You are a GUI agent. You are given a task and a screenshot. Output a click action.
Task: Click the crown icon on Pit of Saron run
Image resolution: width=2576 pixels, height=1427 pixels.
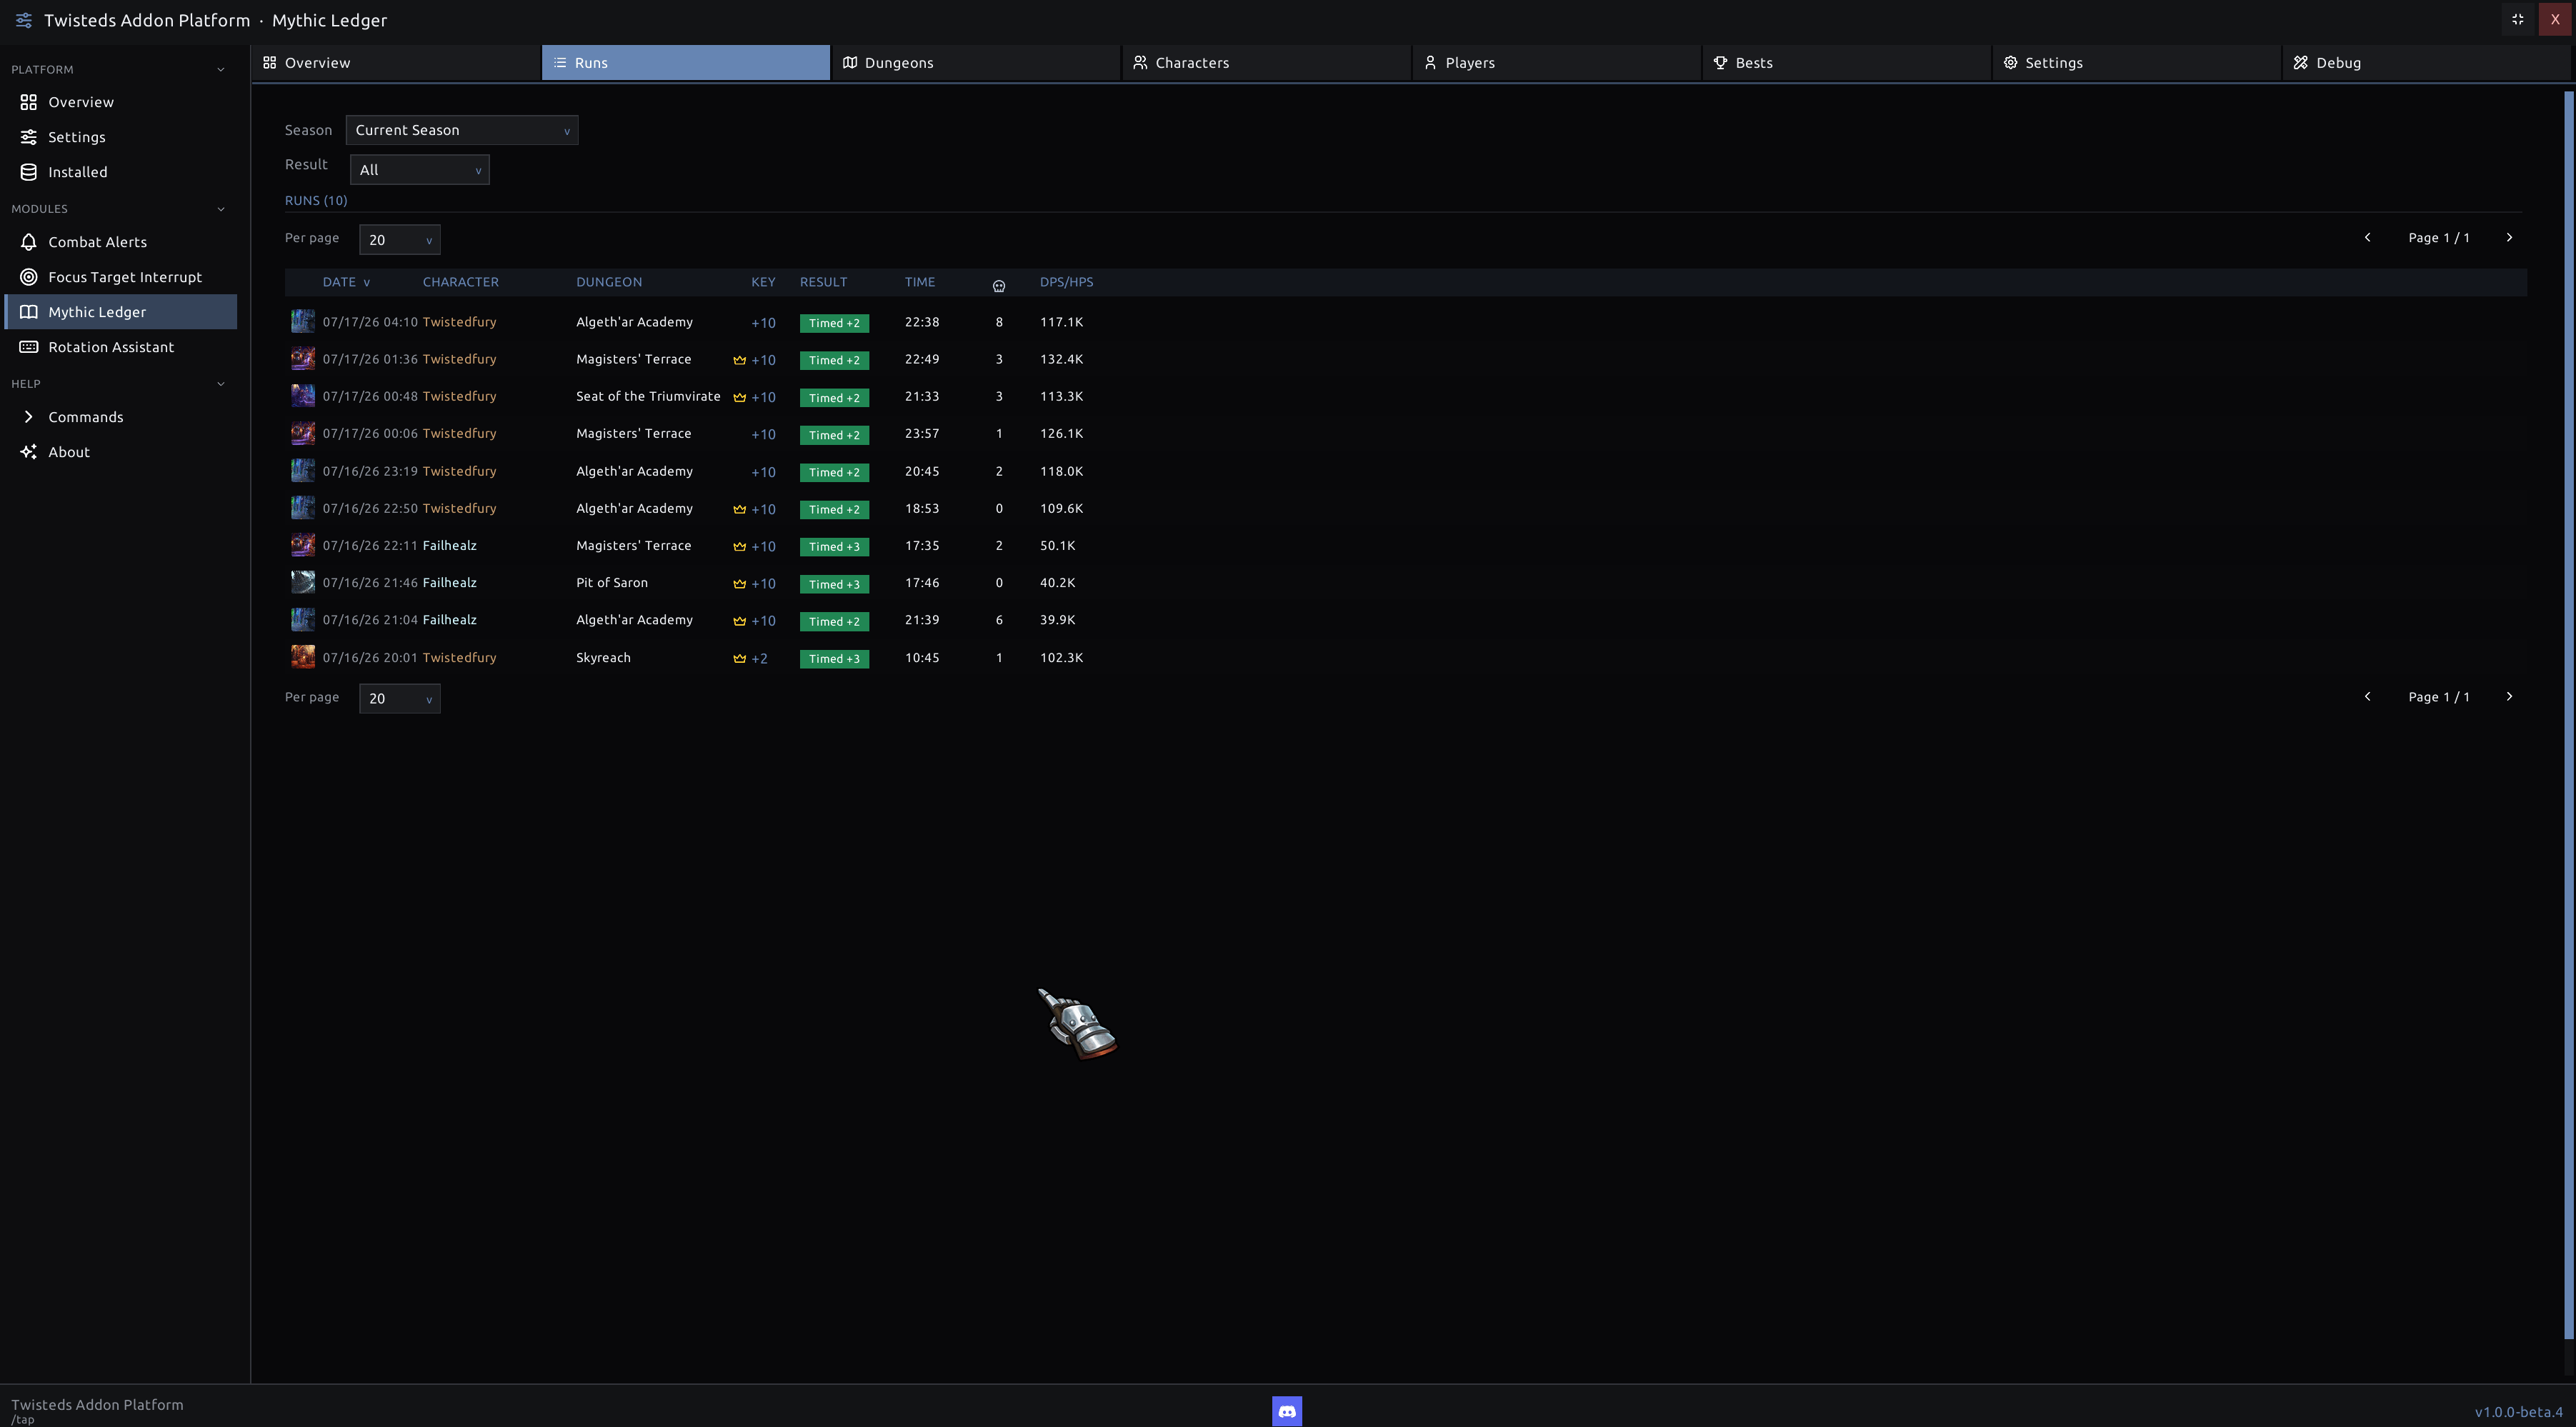(740, 584)
